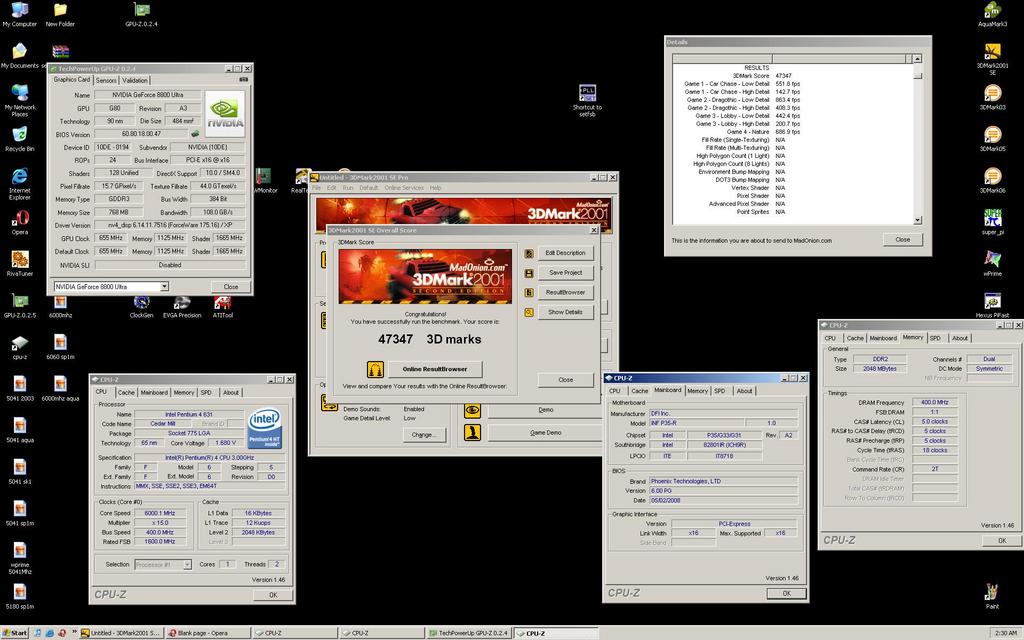This screenshot has width=1024, height=640.
Task: Select the 3DMark06 desktop icon
Action: [992, 181]
